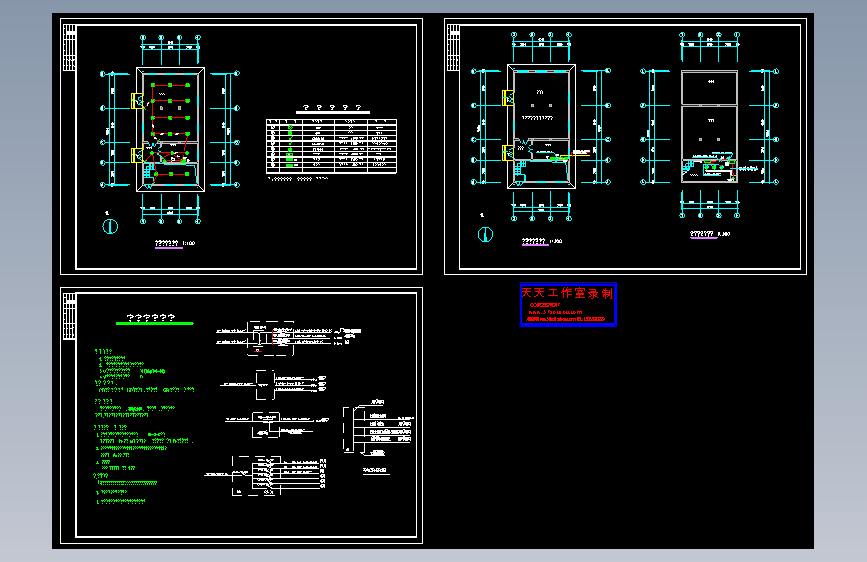Viewport: 867px width, 562px height.
Task: Select the "? ? ? ? ?" heading above the legend table
Action: click(332, 108)
